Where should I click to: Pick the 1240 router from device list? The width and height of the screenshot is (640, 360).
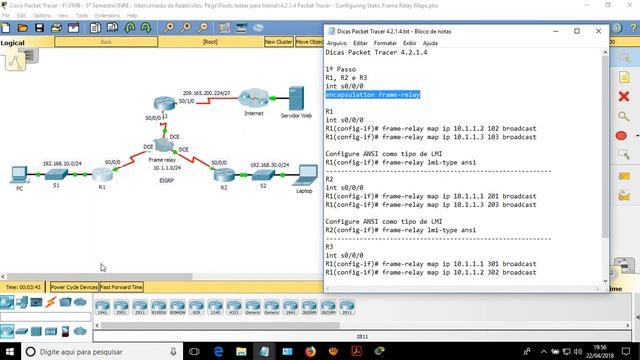(x=215, y=307)
